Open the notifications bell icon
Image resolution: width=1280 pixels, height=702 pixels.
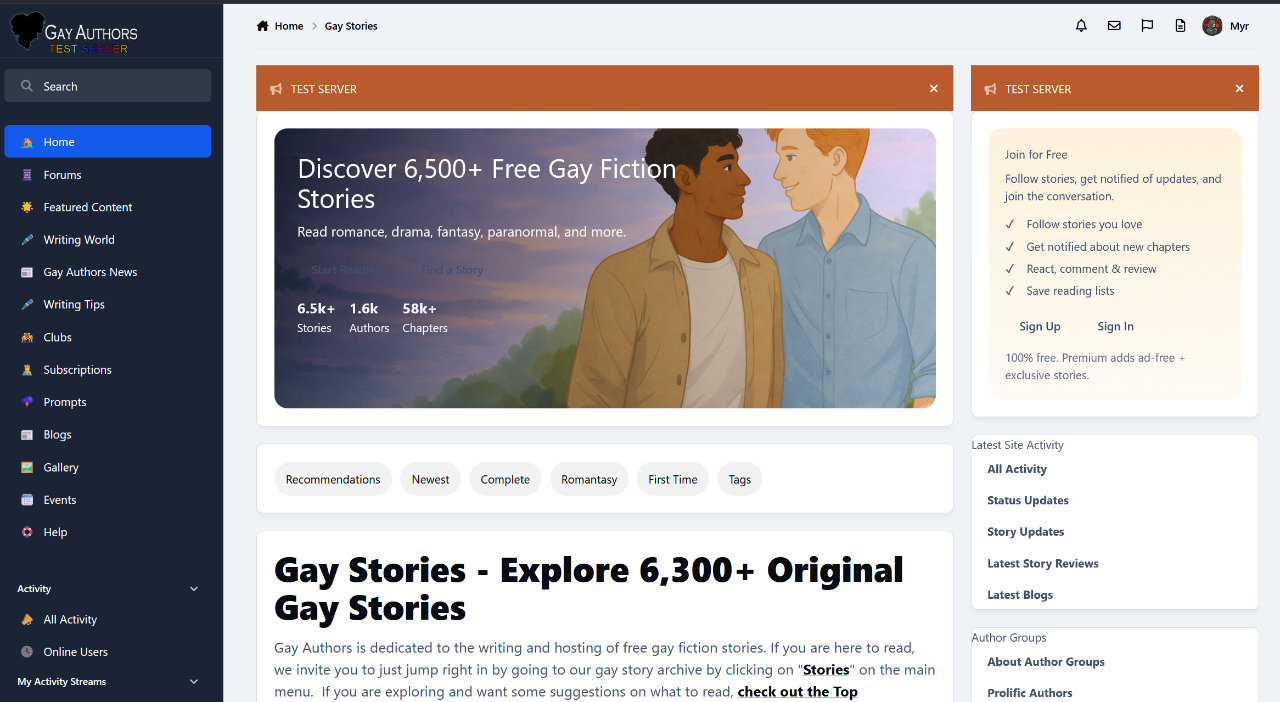pos(1081,26)
